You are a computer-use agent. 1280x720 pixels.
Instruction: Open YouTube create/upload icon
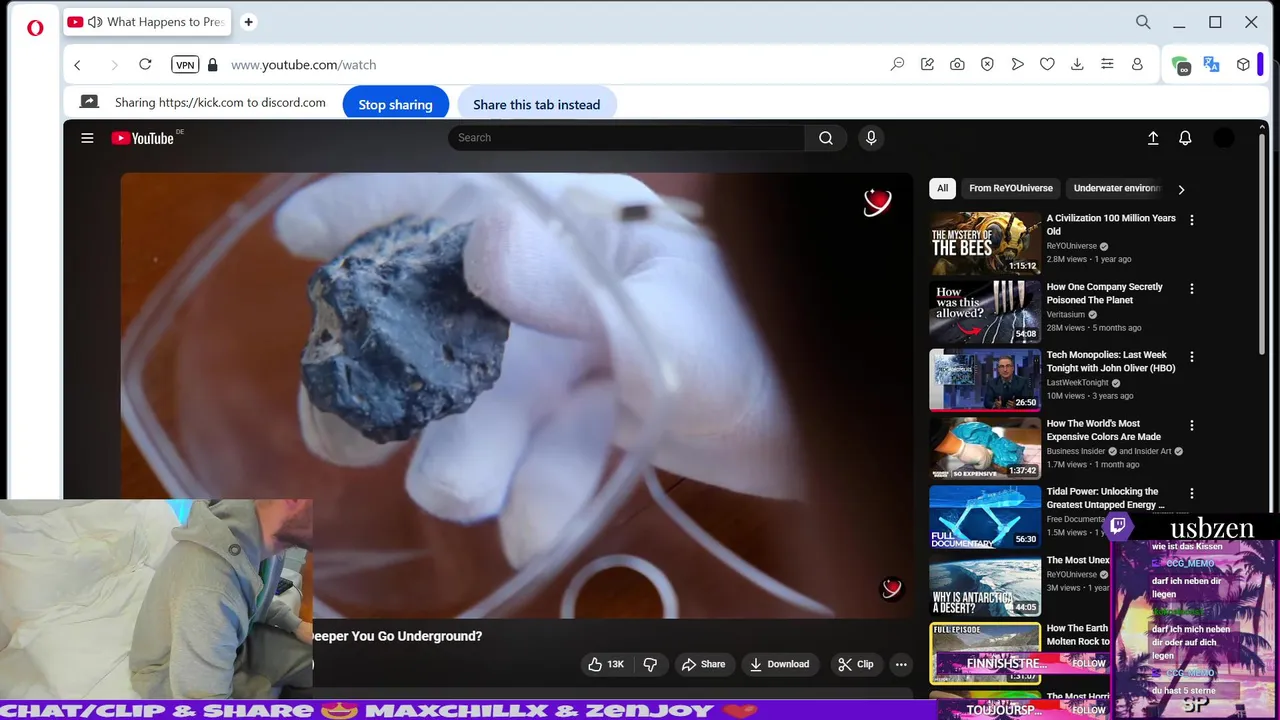1153,138
